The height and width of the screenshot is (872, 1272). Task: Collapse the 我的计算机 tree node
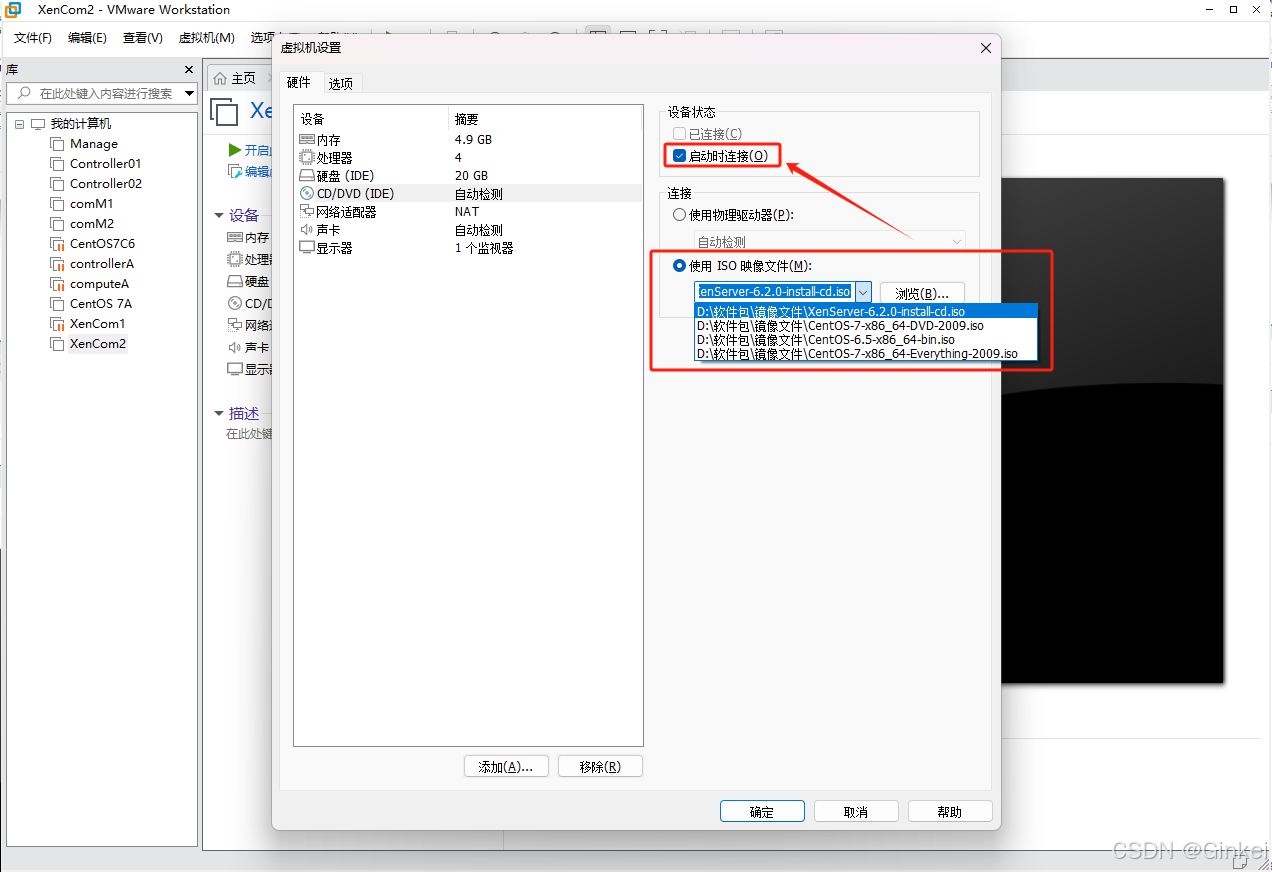click(x=19, y=124)
